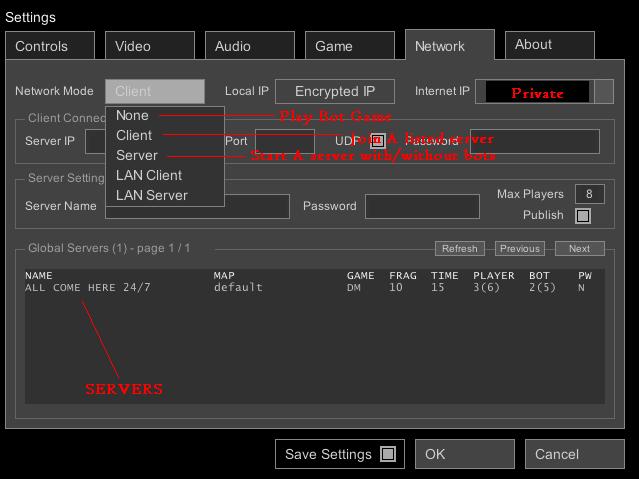Image resolution: width=639 pixels, height=479 pixels.
Task: Select LAN Server network mode
Action: pos(151,195)
